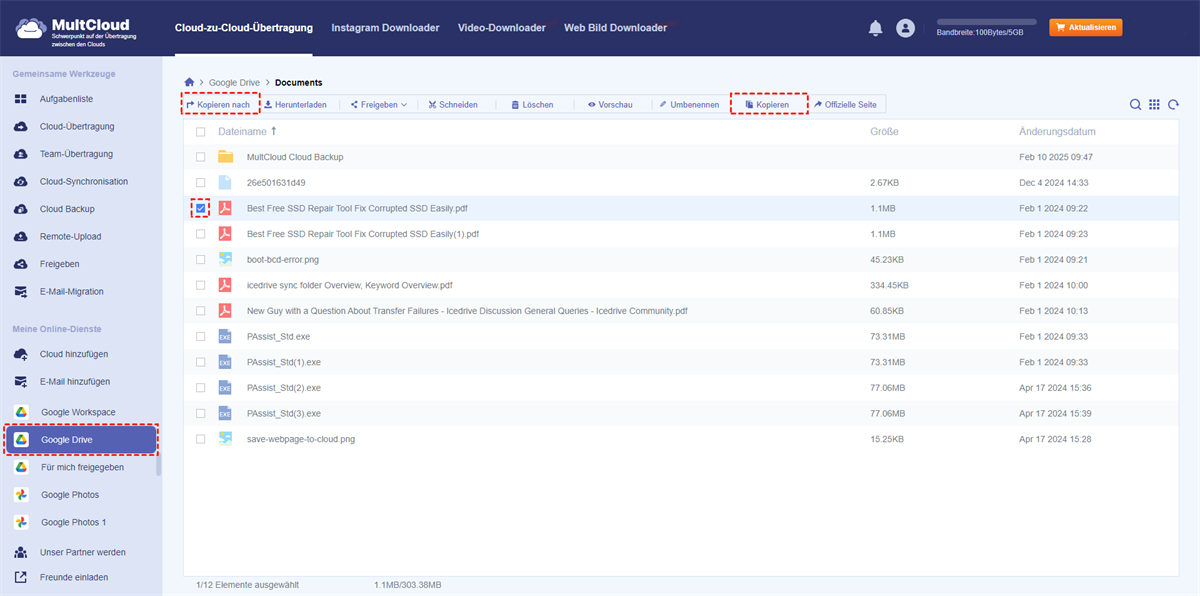Switch to Instagram Downloader tab
This screenshot has width=1200, height=596.
385,28
